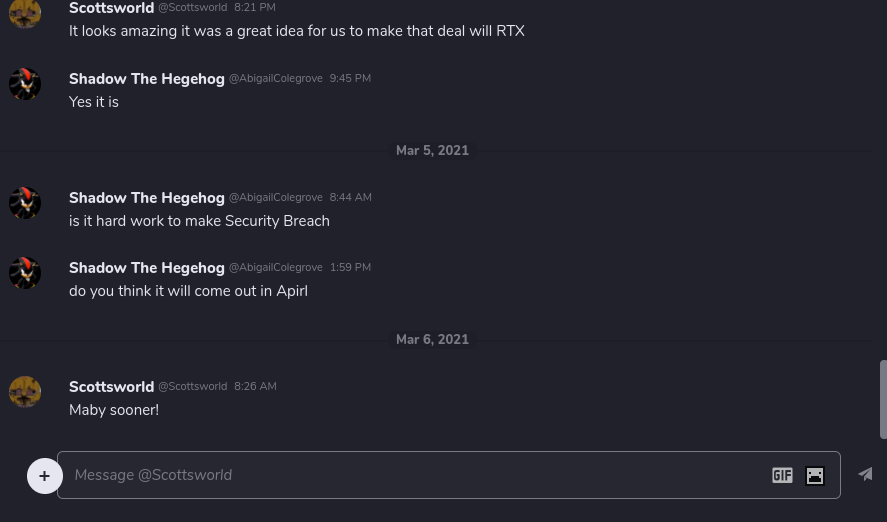Click the Mar 6, 2021 date divider
The width and height of the screenshot is (887, 522).
[x=432, y=340]
